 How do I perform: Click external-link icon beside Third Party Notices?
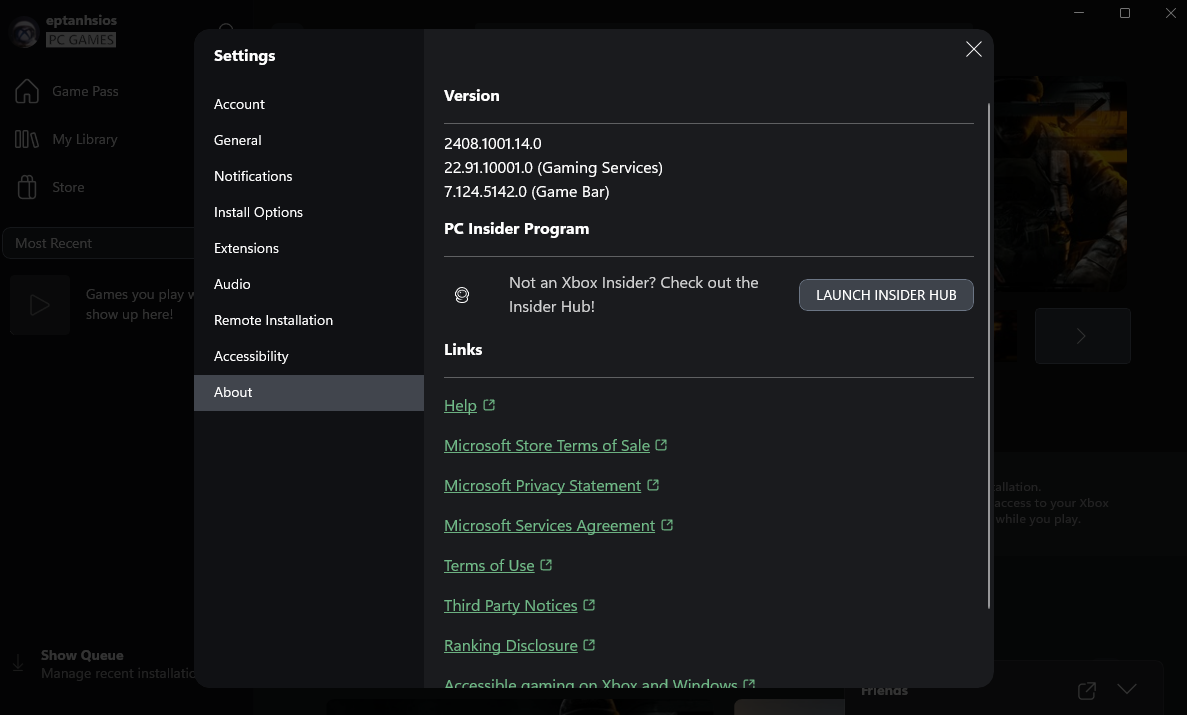click(589, 605)
